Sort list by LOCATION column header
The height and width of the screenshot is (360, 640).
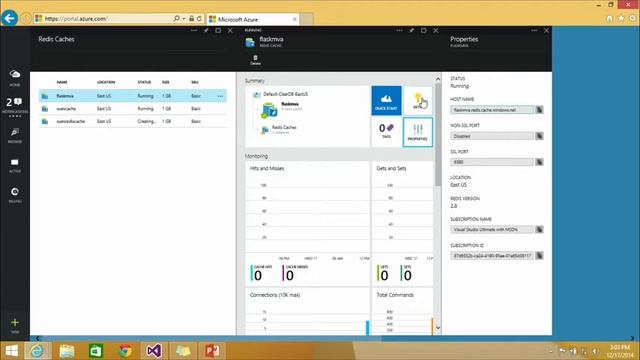point(106,82)
